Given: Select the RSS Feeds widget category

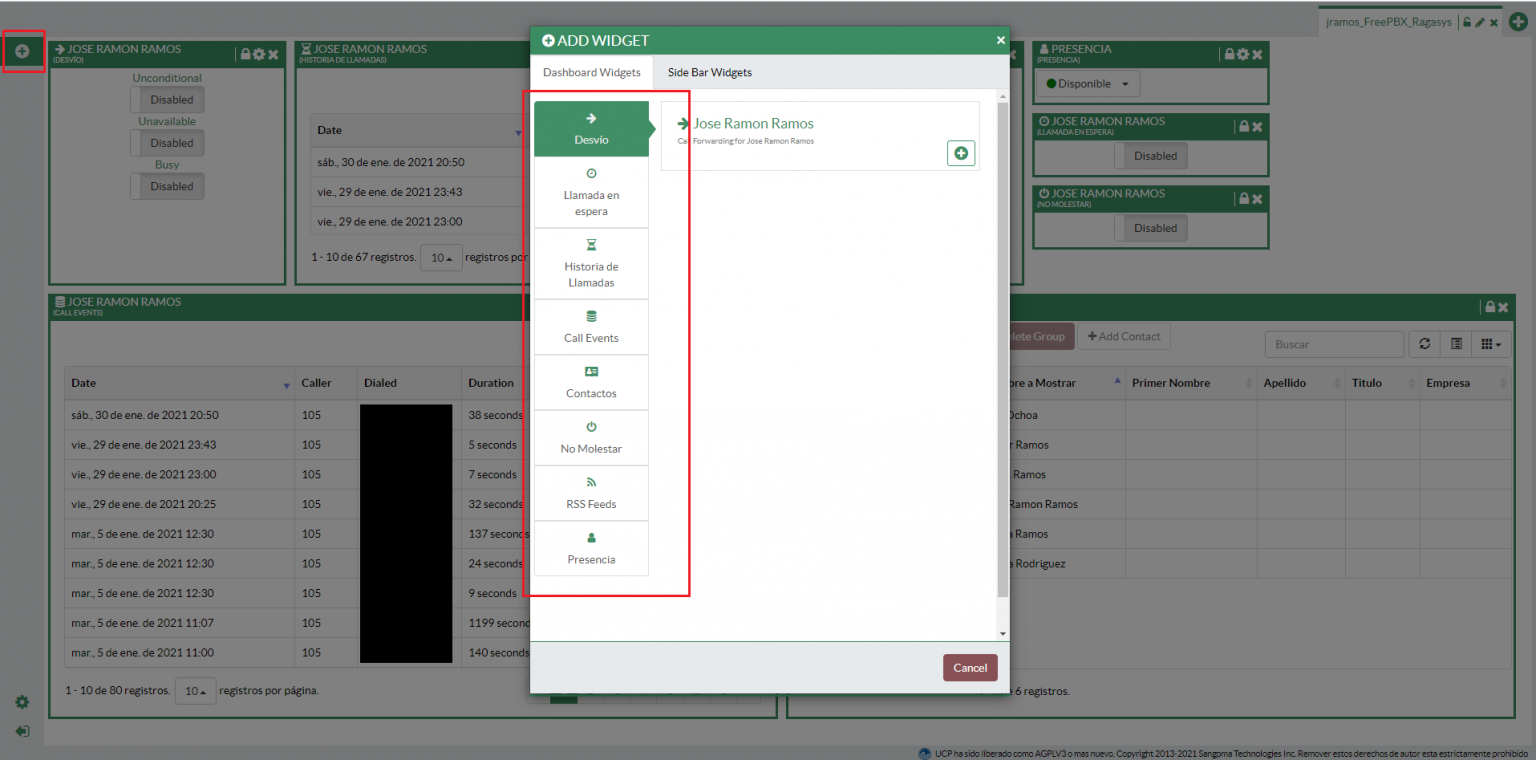Looking at the screenshot, I should (x=591, y=493).
